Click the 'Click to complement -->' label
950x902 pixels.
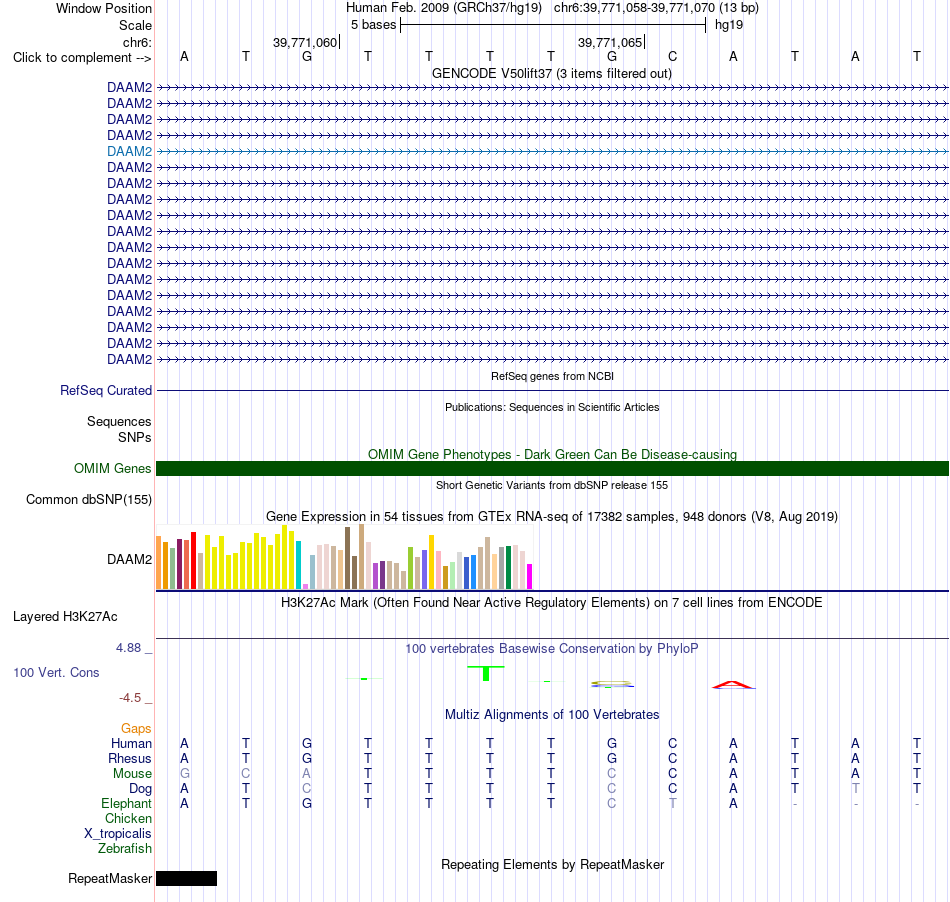coord(82,58)
